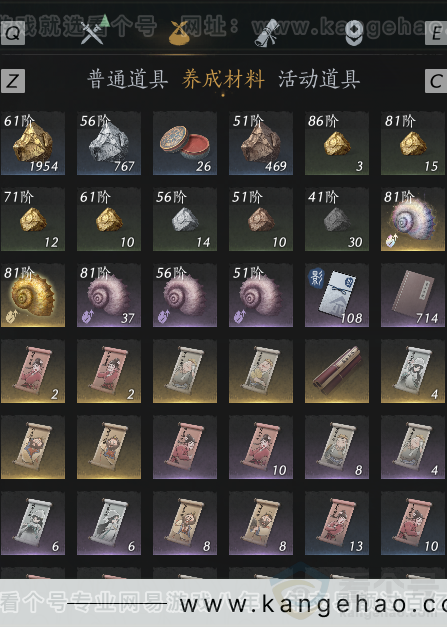The image size is (447, 628).
Task: Select the 81阶 golden conch shell
Action: coord(33,295)
